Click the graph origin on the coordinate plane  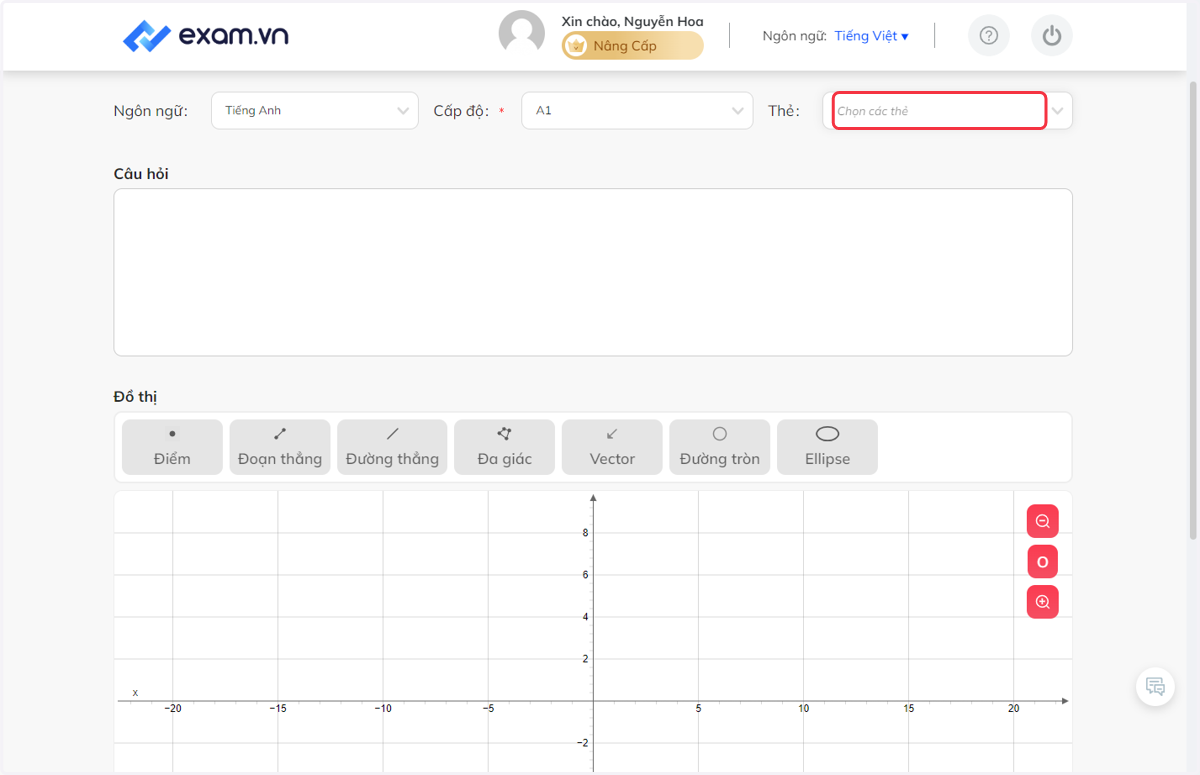(593, 701)
